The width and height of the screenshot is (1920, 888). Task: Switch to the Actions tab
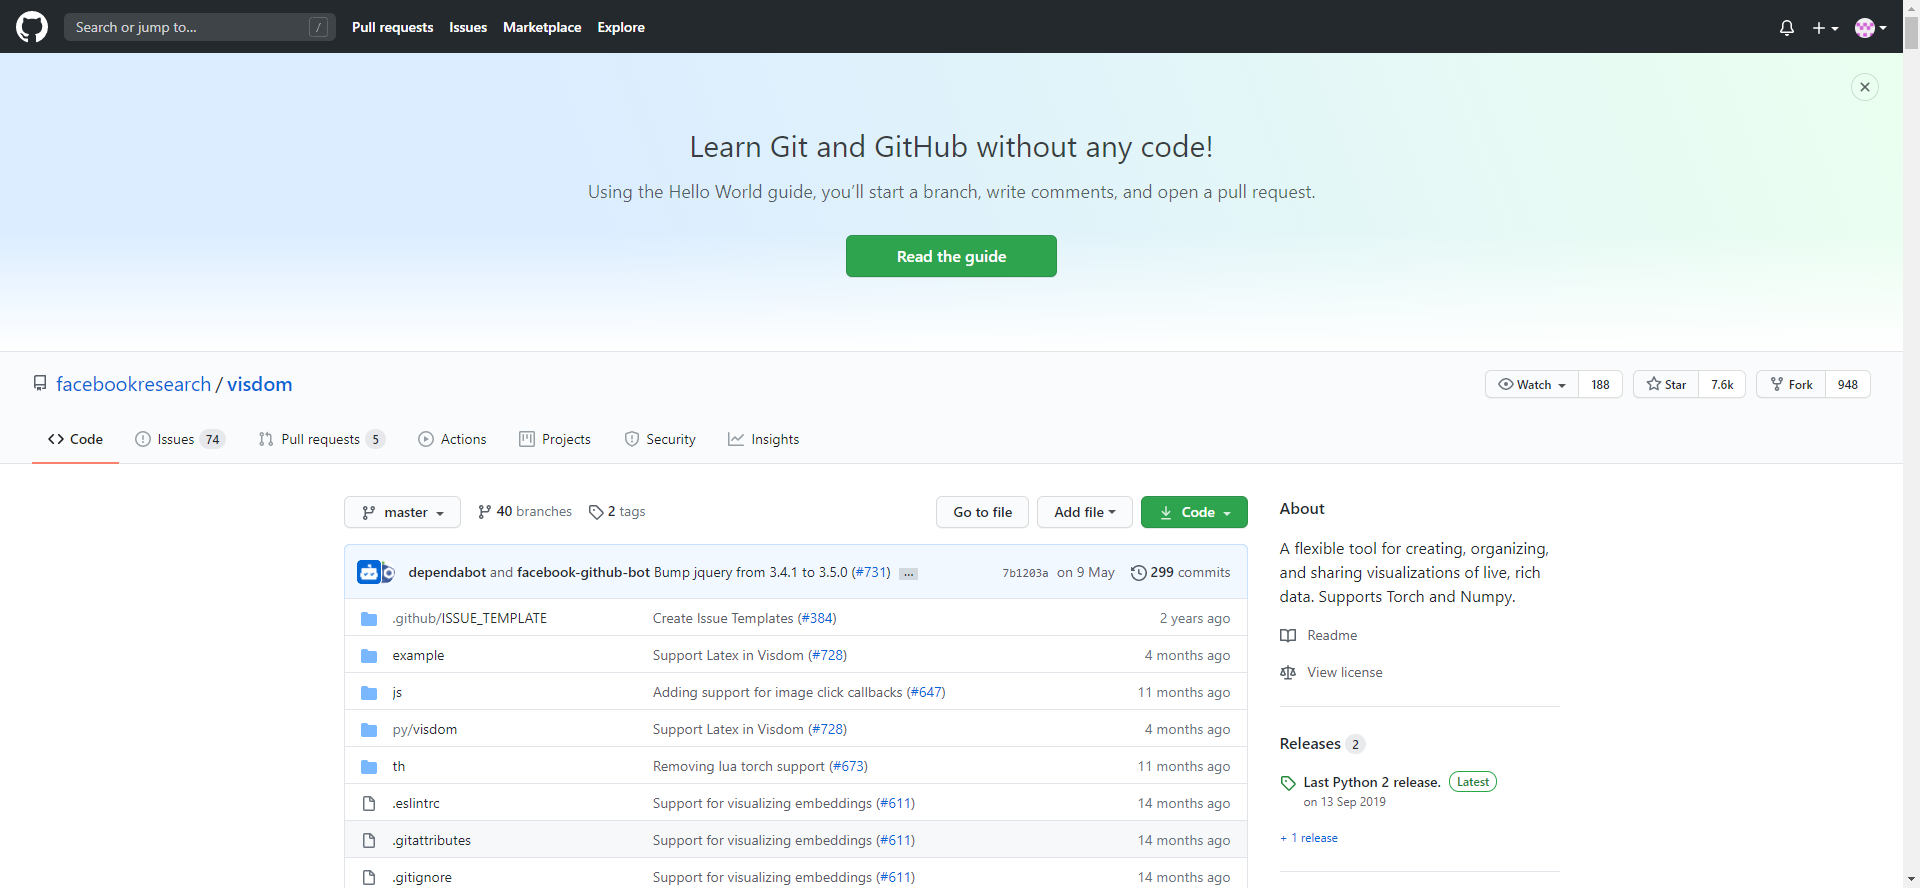(x=452, y=439)
